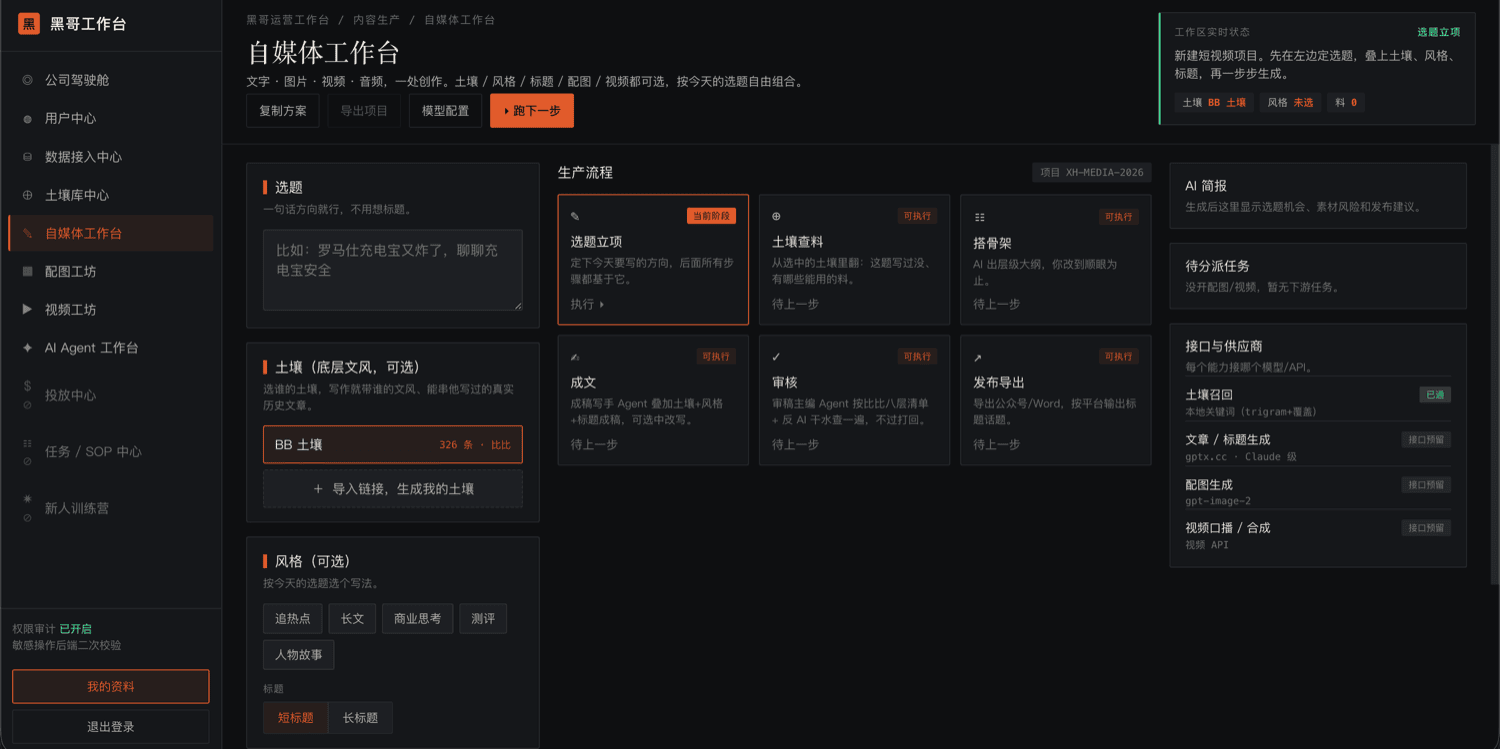This screenshot has width=1500, height=749.
Task: Click 导入链接，生成我的土壤 dashed box
Action: (x=393, y=489)
